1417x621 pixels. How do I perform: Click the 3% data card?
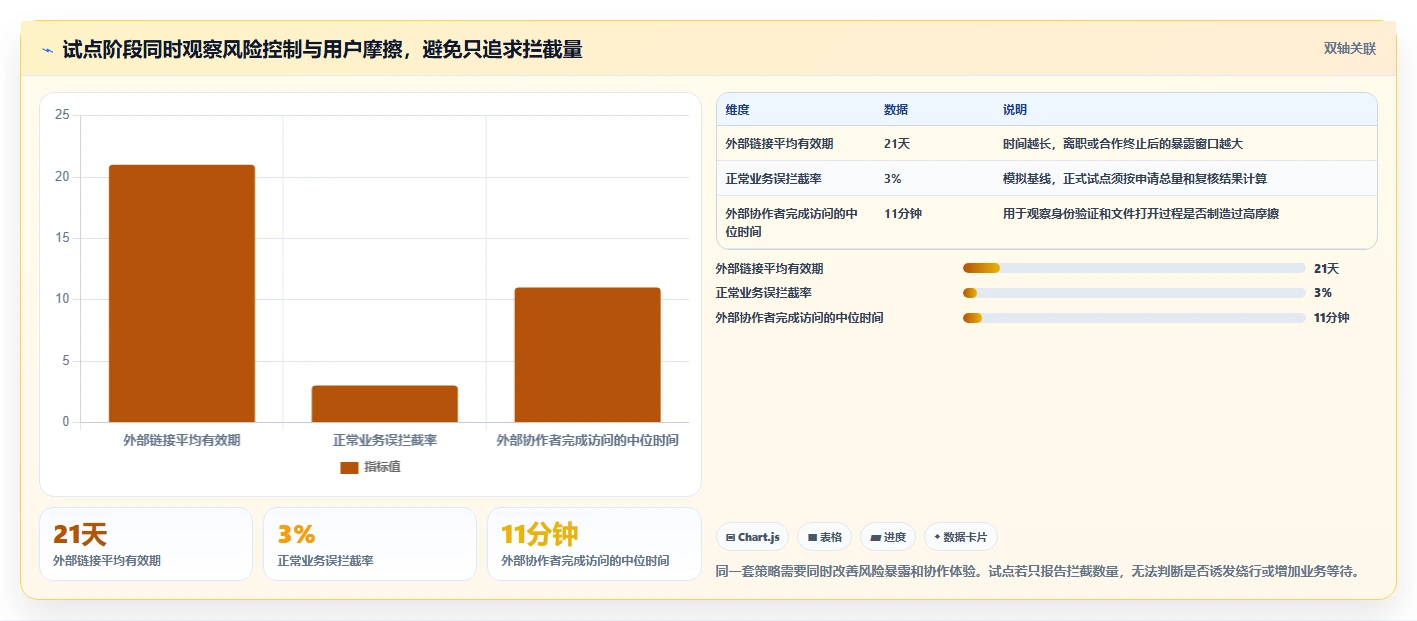point(370,544)
